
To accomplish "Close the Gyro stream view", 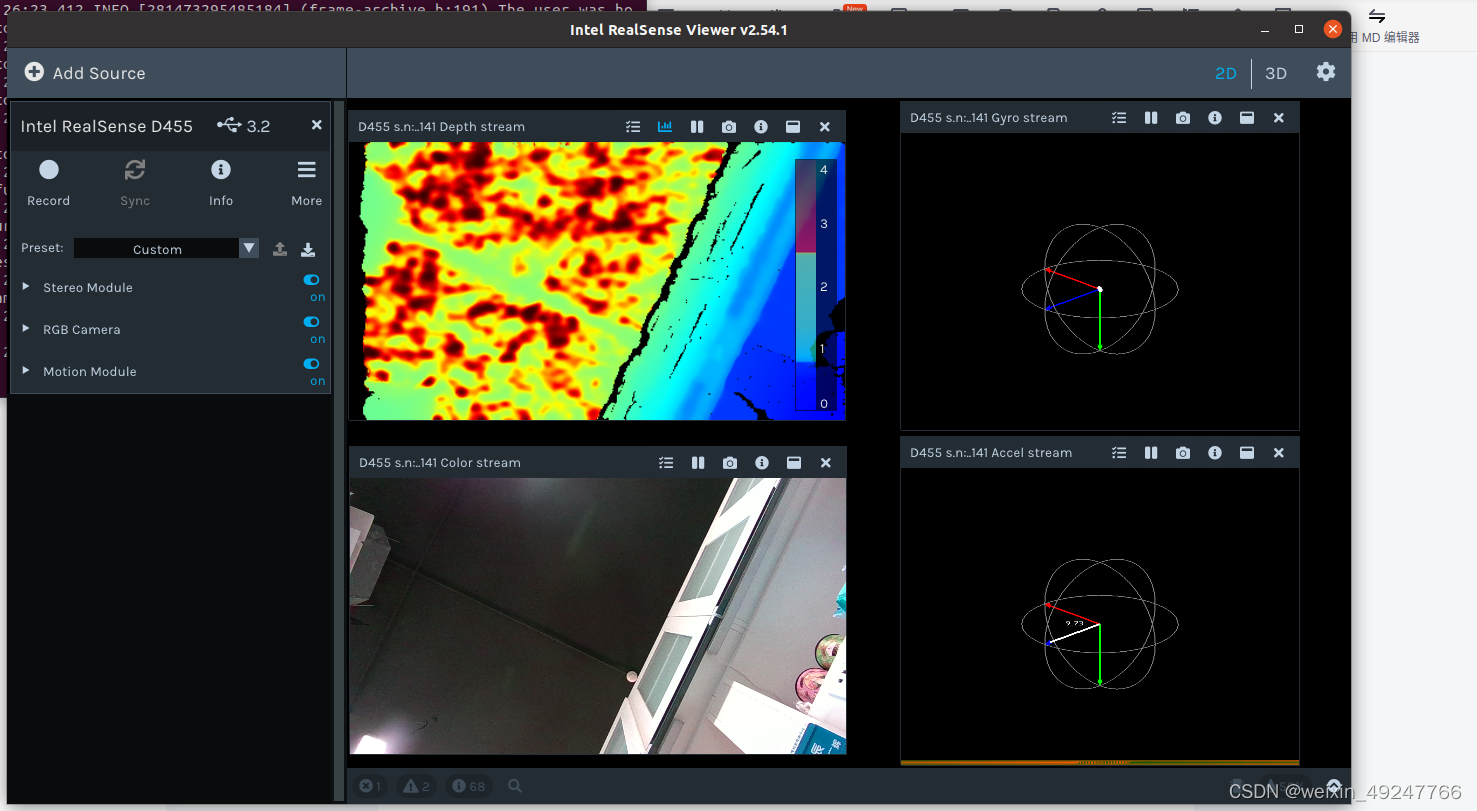I will pyautogui.click(x=1279, y=118).
